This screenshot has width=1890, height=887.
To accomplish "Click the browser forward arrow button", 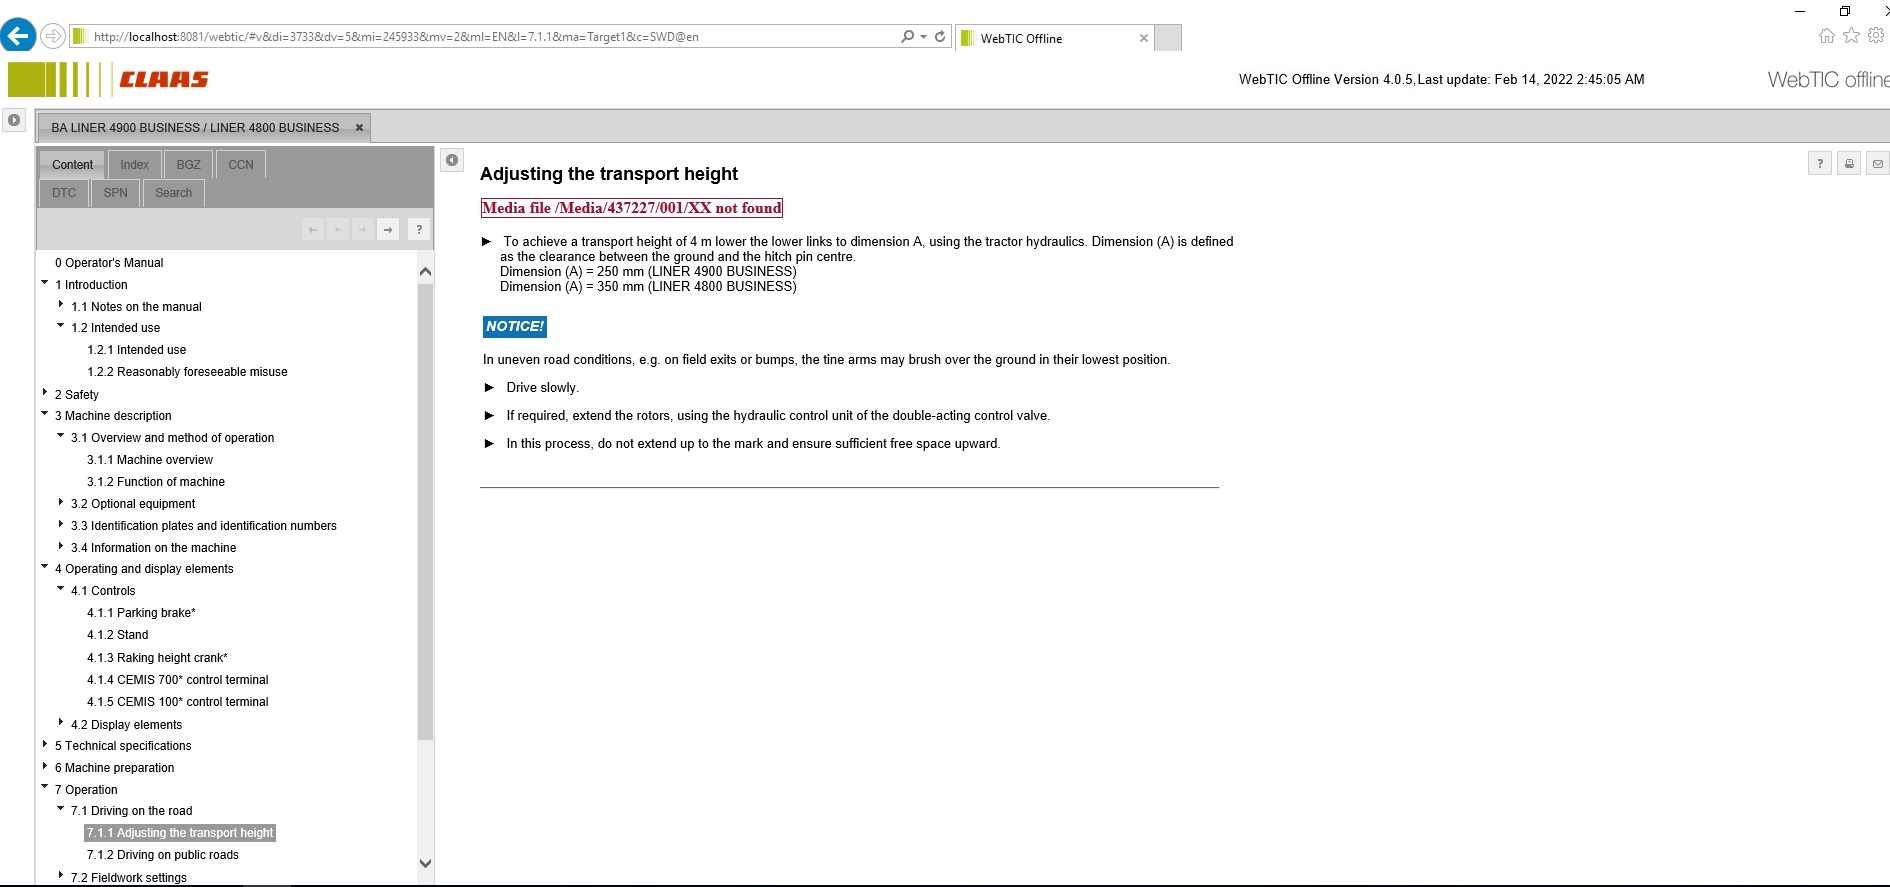I will [x=53, y=37].
